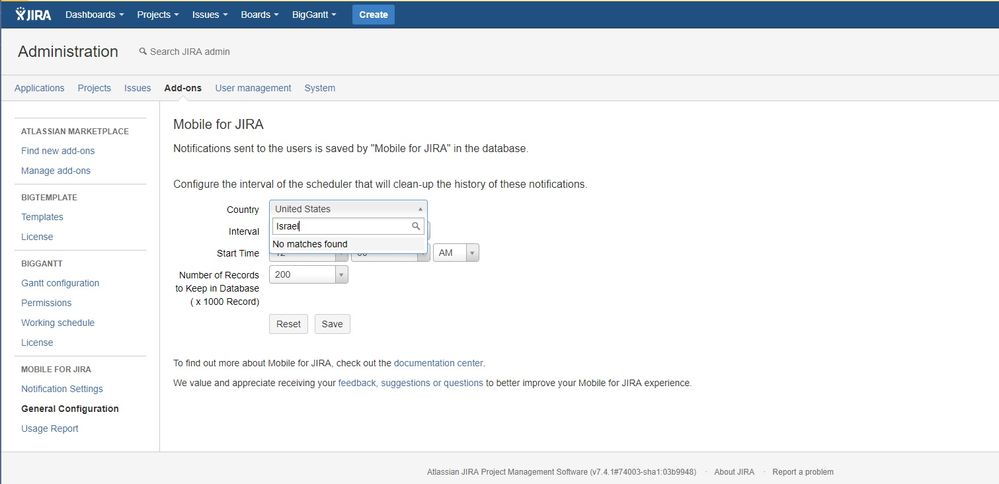Click the No matches found result row
This screenshot has height=484, width=999.
[348, 244]
